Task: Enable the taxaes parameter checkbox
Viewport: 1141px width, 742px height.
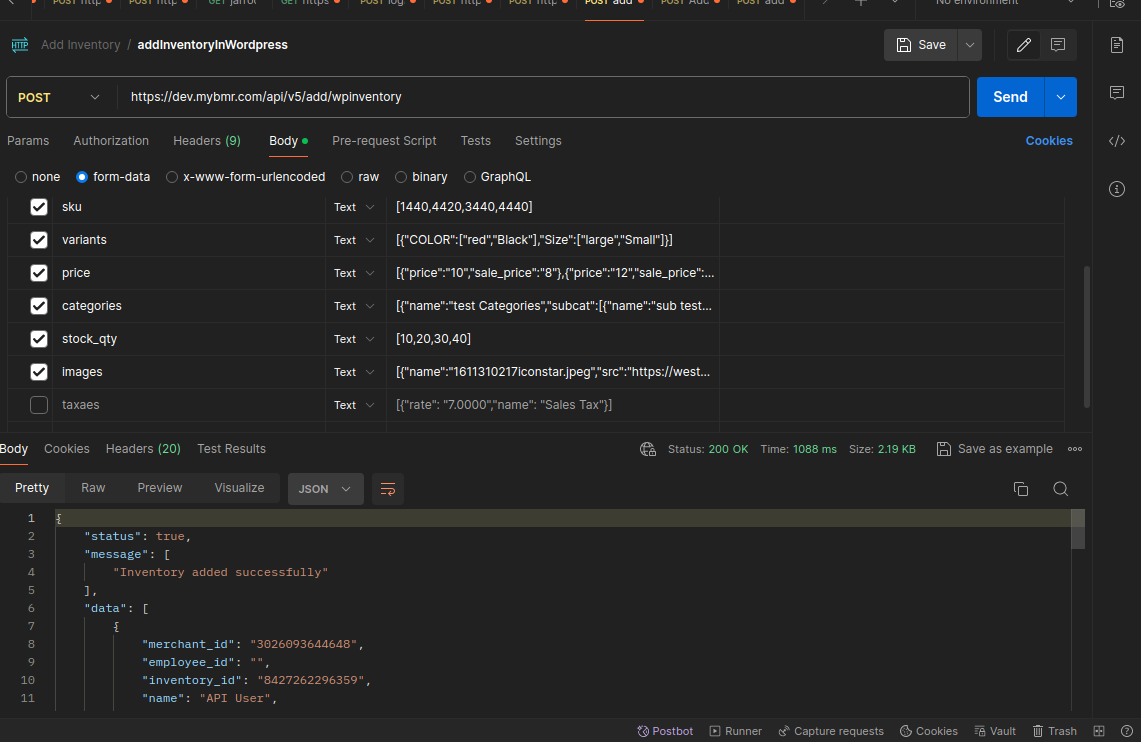Action: click(x=39, y=405)
